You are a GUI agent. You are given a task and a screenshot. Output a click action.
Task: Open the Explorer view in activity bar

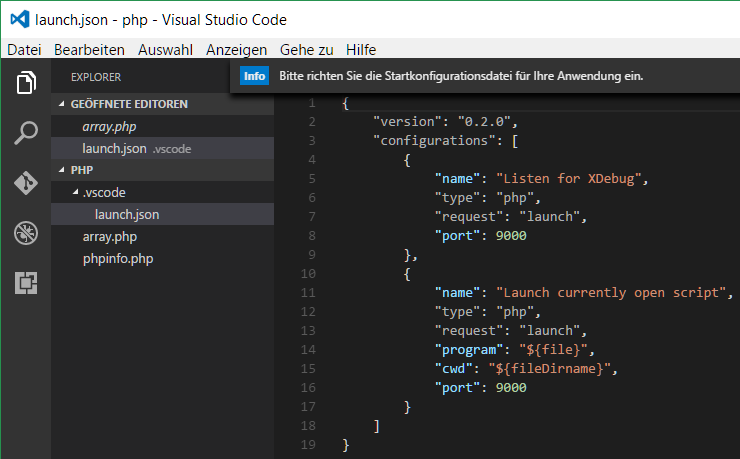[x=26, y=84]
